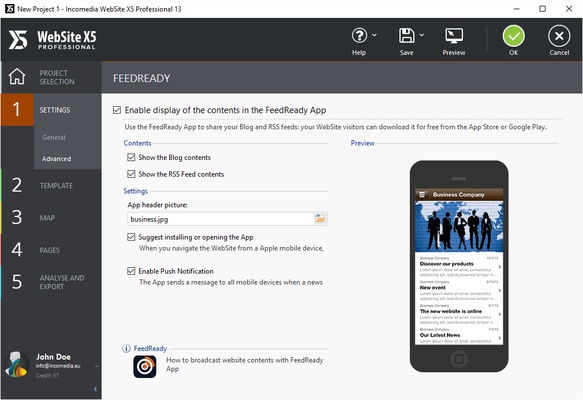
Task: Click the phone home button in preview
Action: click(x=459, y=359)
